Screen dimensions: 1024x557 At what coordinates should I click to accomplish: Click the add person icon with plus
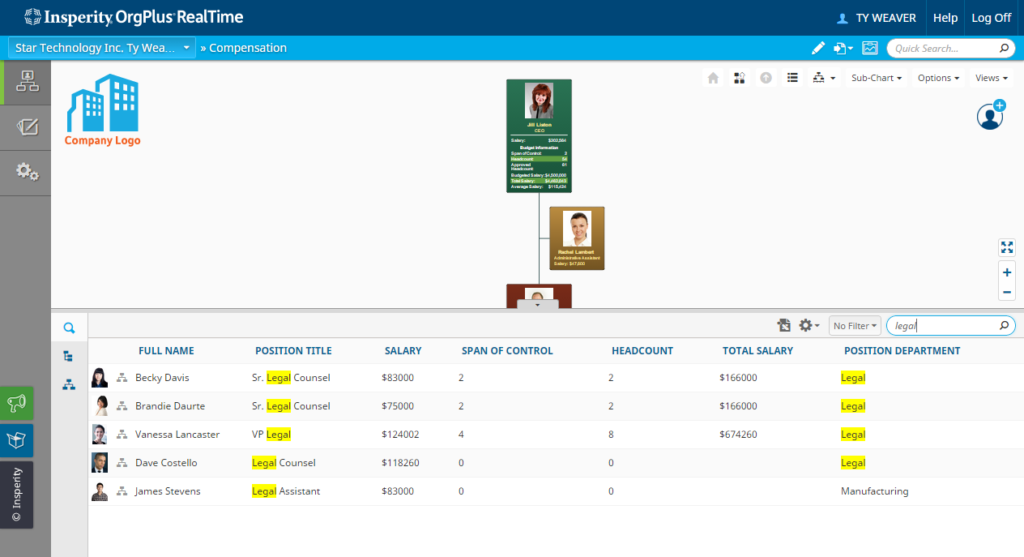point(990,115)
